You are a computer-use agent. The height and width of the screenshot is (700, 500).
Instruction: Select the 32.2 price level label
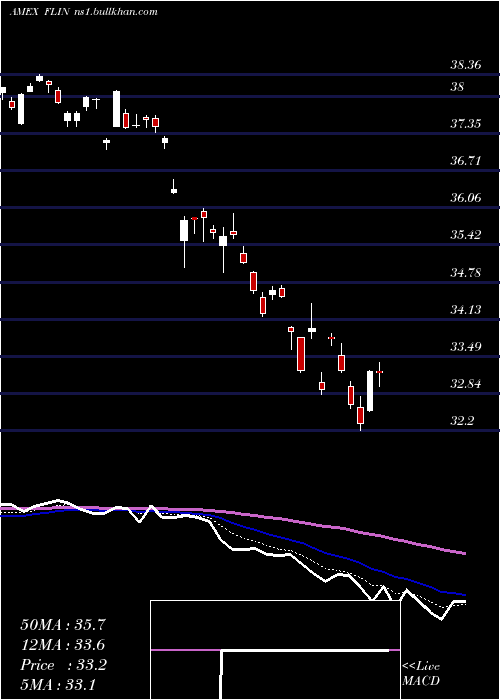coord(462,421)
